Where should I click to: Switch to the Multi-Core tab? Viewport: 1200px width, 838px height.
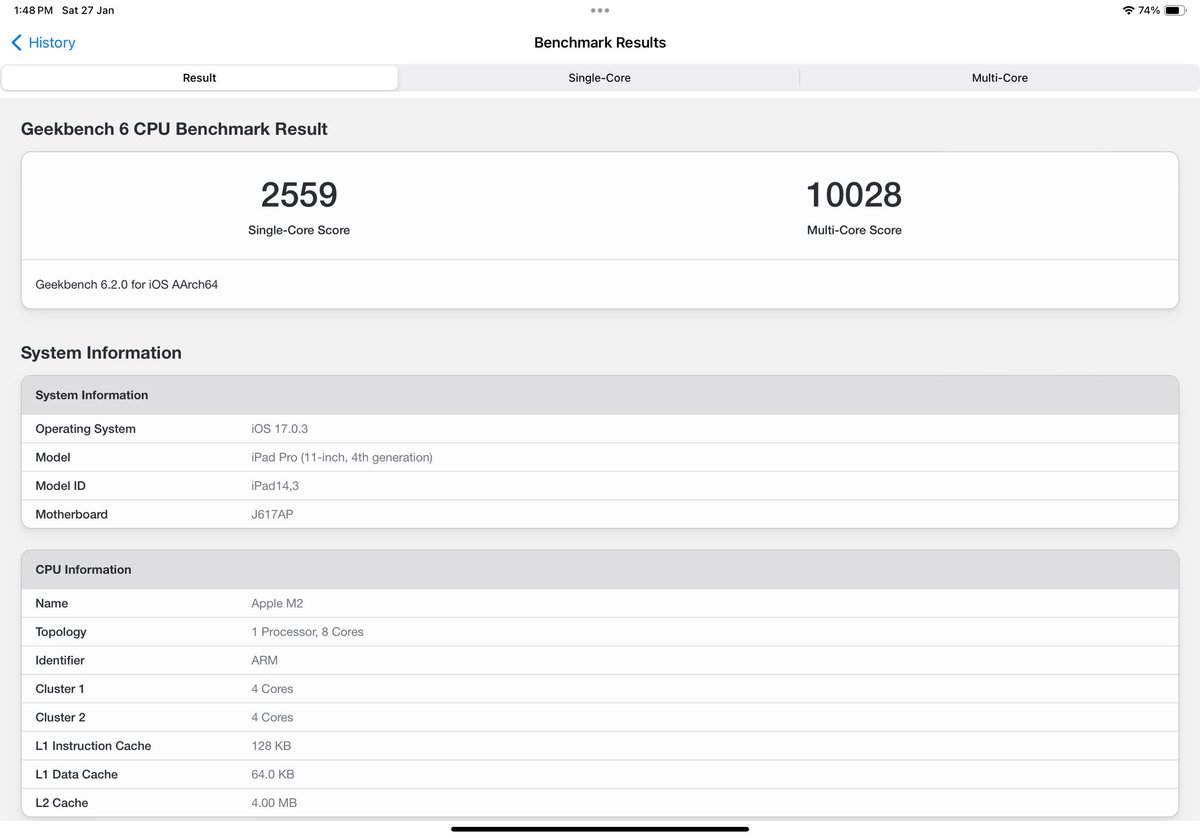pyautogui.click(x=1000, y=78)
